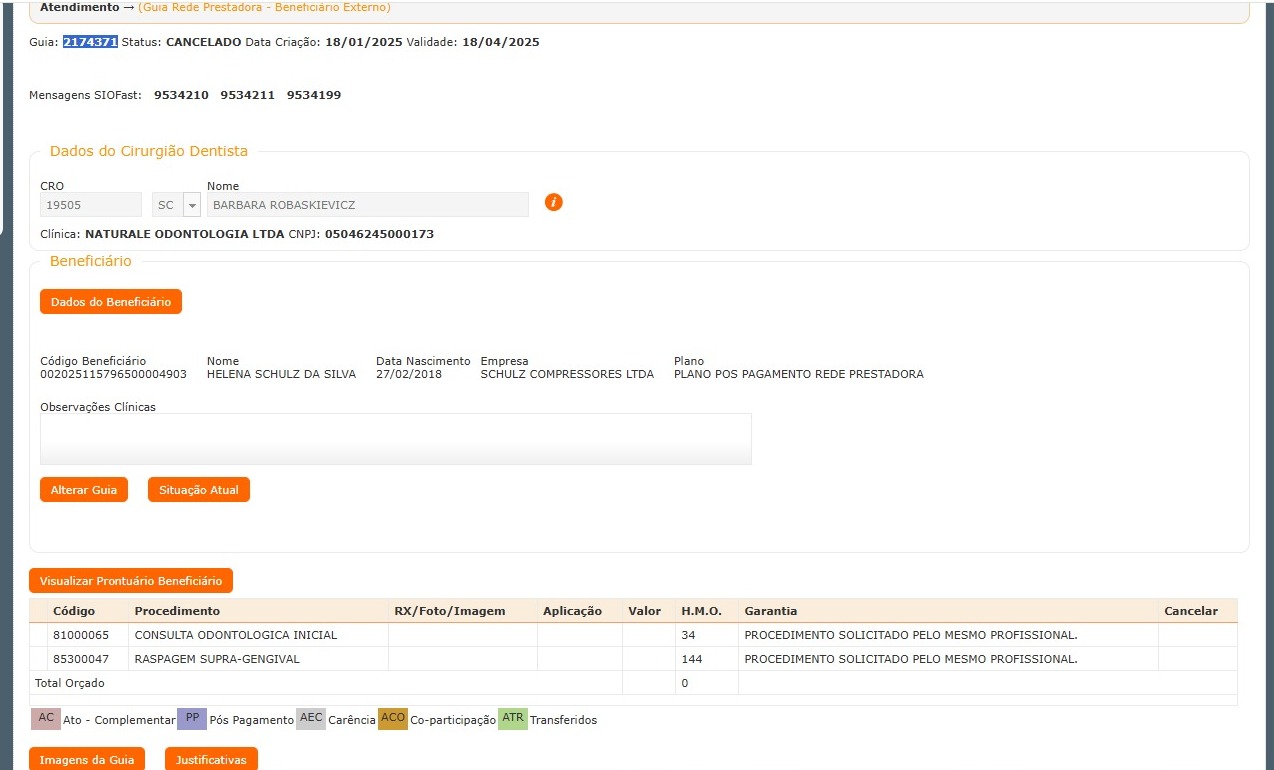1274x770 pixels.
Task: Expand the SC state dropdown arrow
Action: tap(192, 205)
